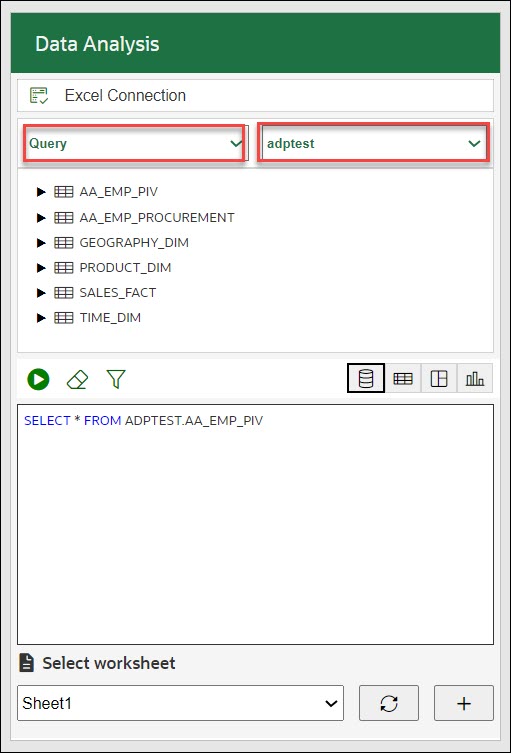Screen dimensions: 511x753
Task: Click the Select worksheet heading
Action: [x=109, y=663]
